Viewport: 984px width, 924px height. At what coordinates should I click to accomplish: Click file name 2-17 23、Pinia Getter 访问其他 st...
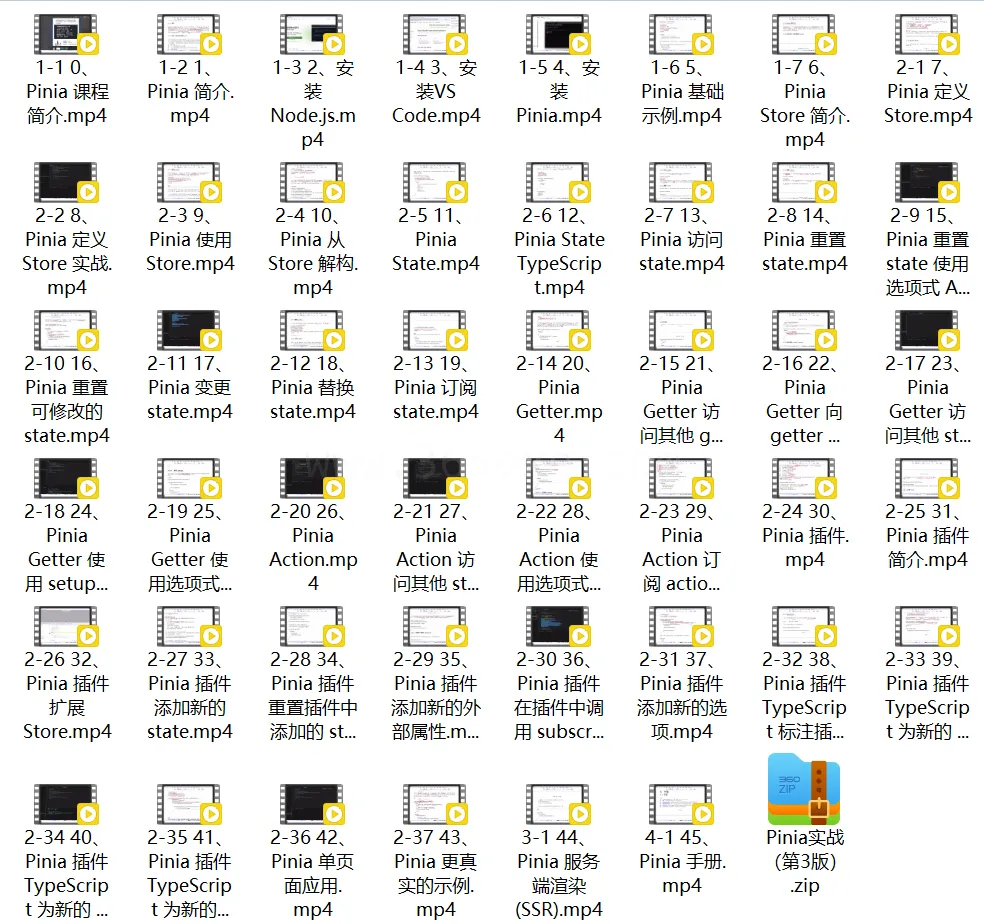coord(928,399)
